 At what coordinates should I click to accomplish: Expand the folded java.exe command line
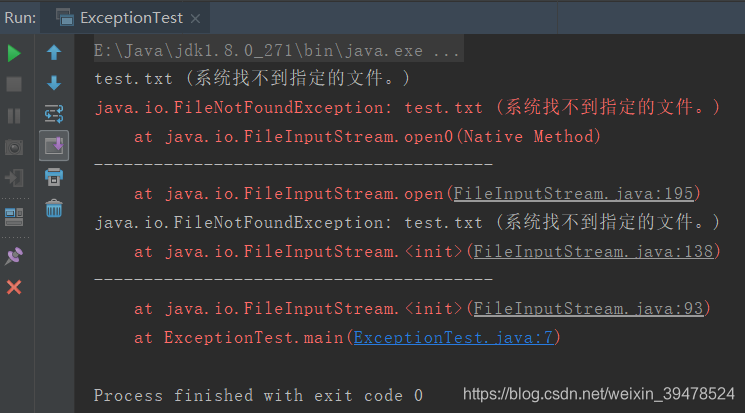click(277, 50)
